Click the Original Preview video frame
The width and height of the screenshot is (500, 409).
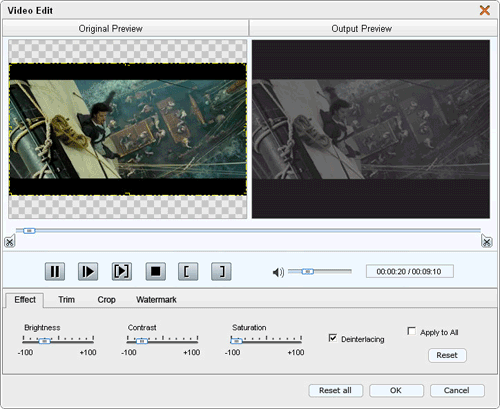(128, 129)
